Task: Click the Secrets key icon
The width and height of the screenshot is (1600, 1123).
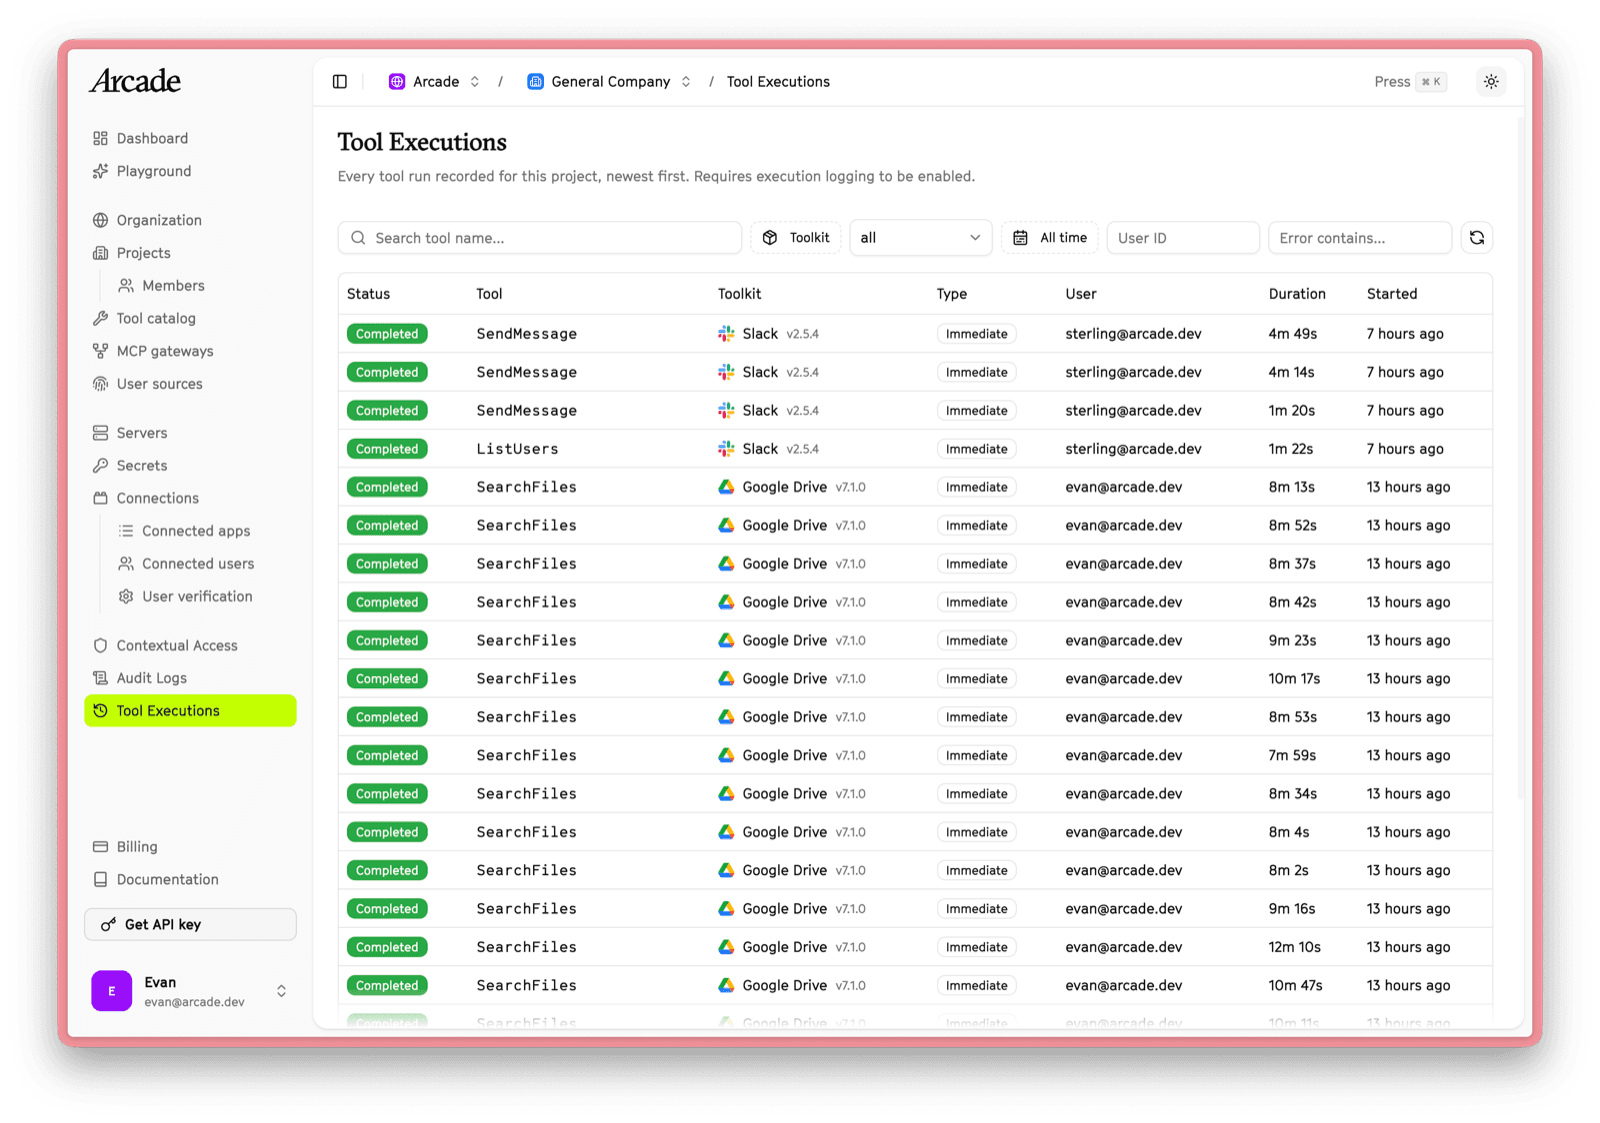Action: pyautogui.click(x=100, y=466)
